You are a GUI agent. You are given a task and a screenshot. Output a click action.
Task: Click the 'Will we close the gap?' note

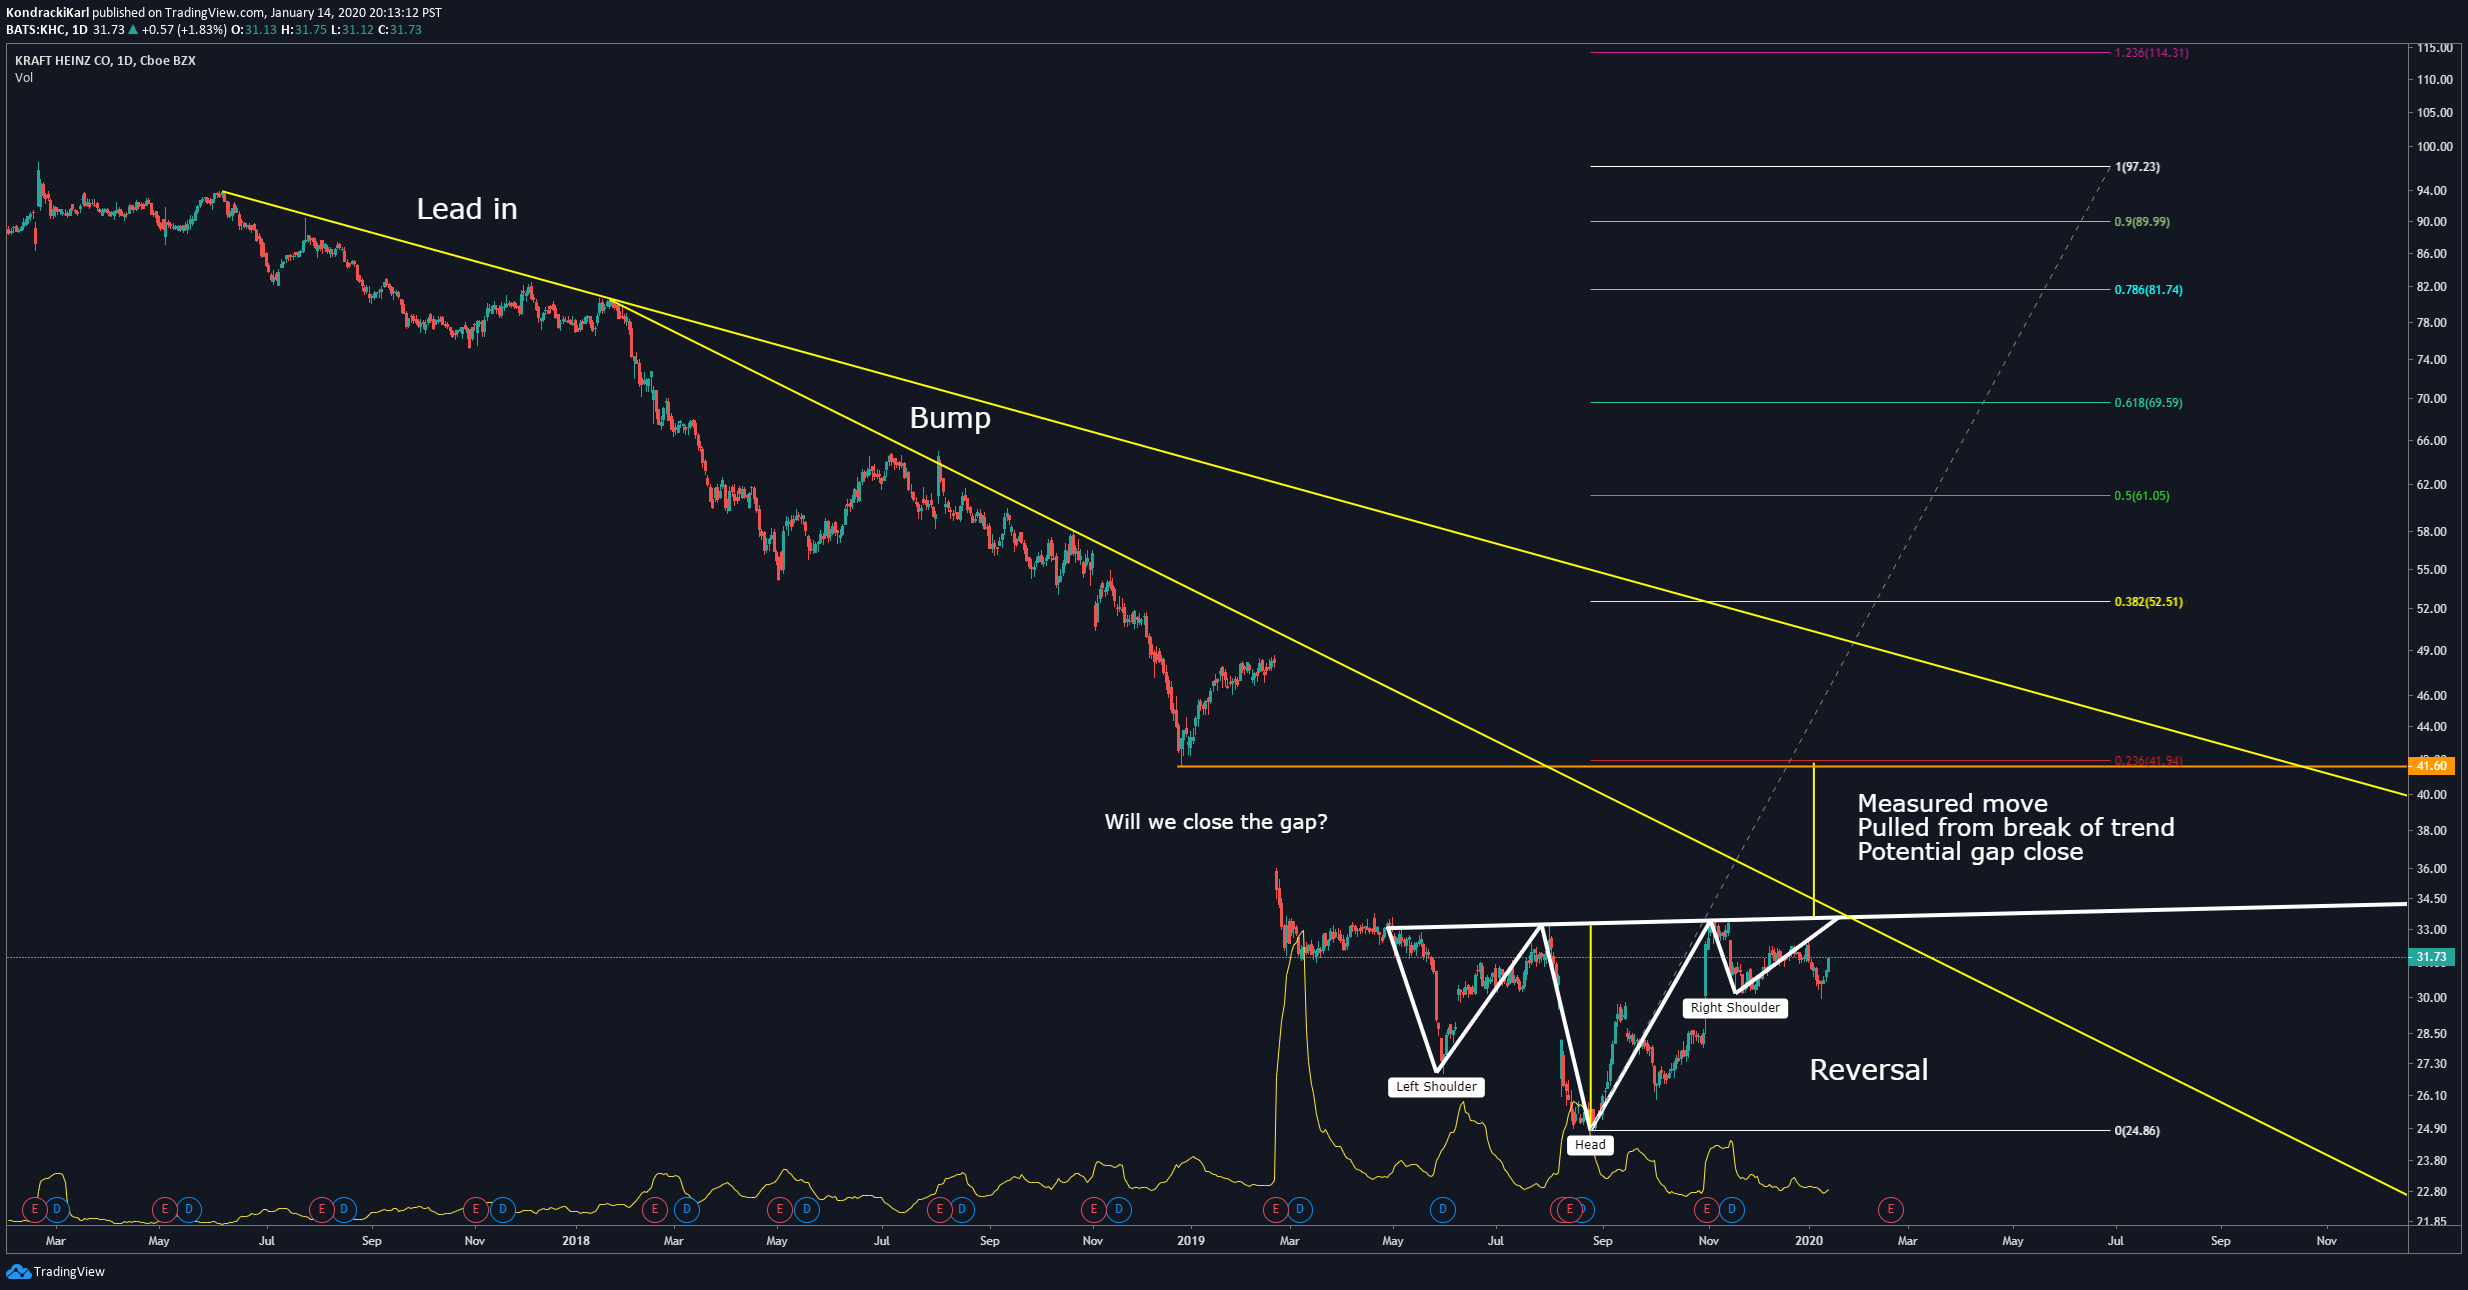(1216, 822)
